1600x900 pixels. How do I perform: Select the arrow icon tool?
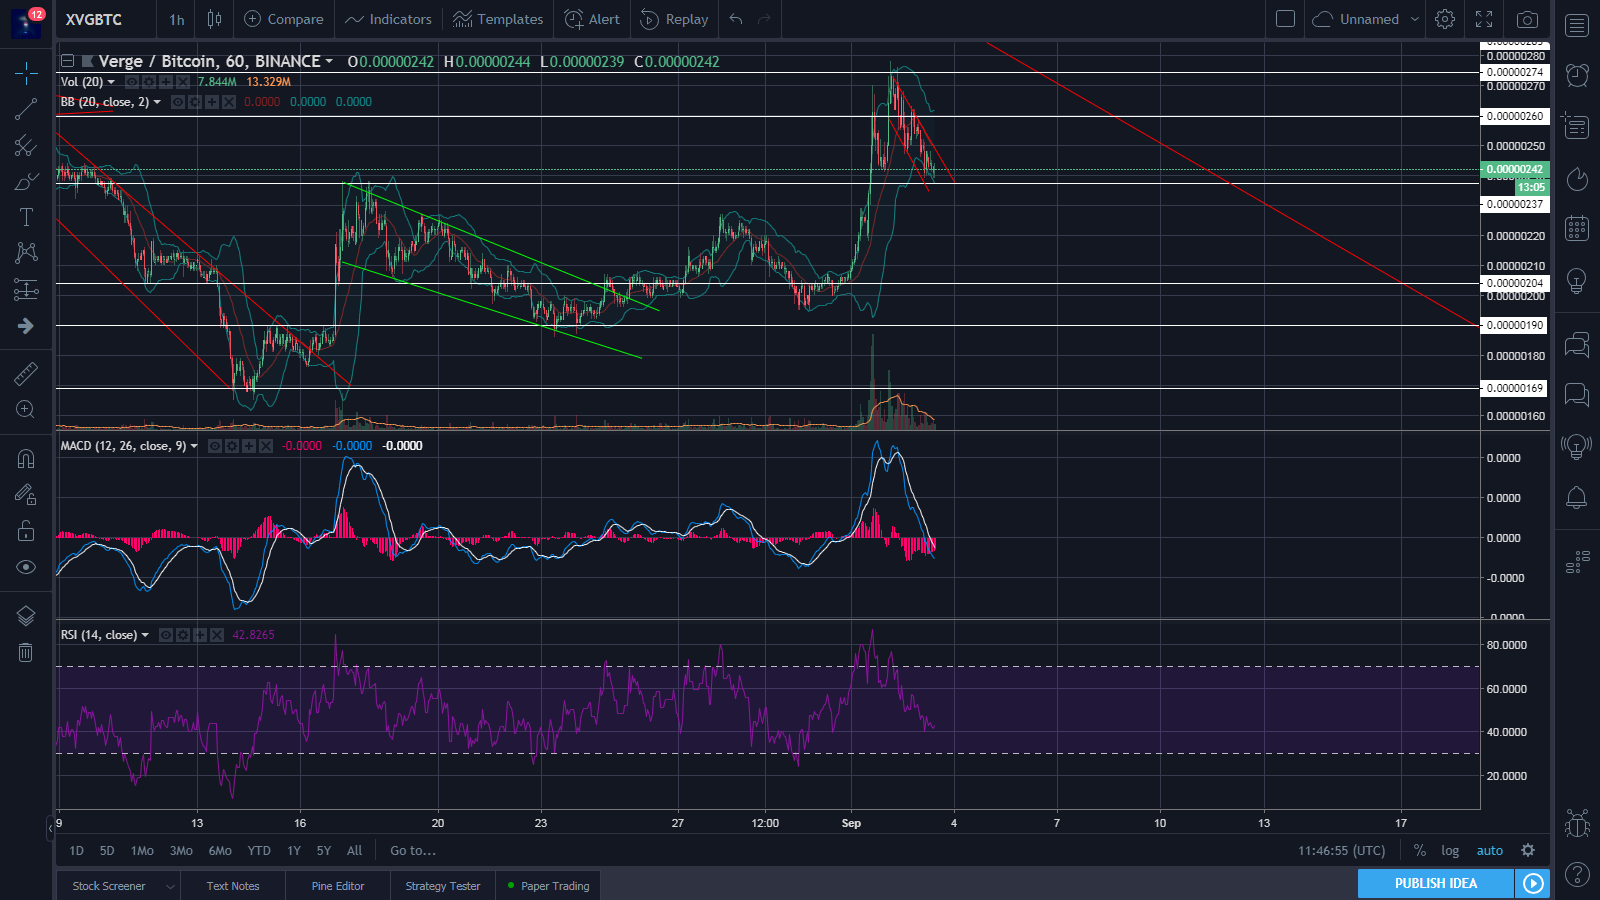coord(26,326)
